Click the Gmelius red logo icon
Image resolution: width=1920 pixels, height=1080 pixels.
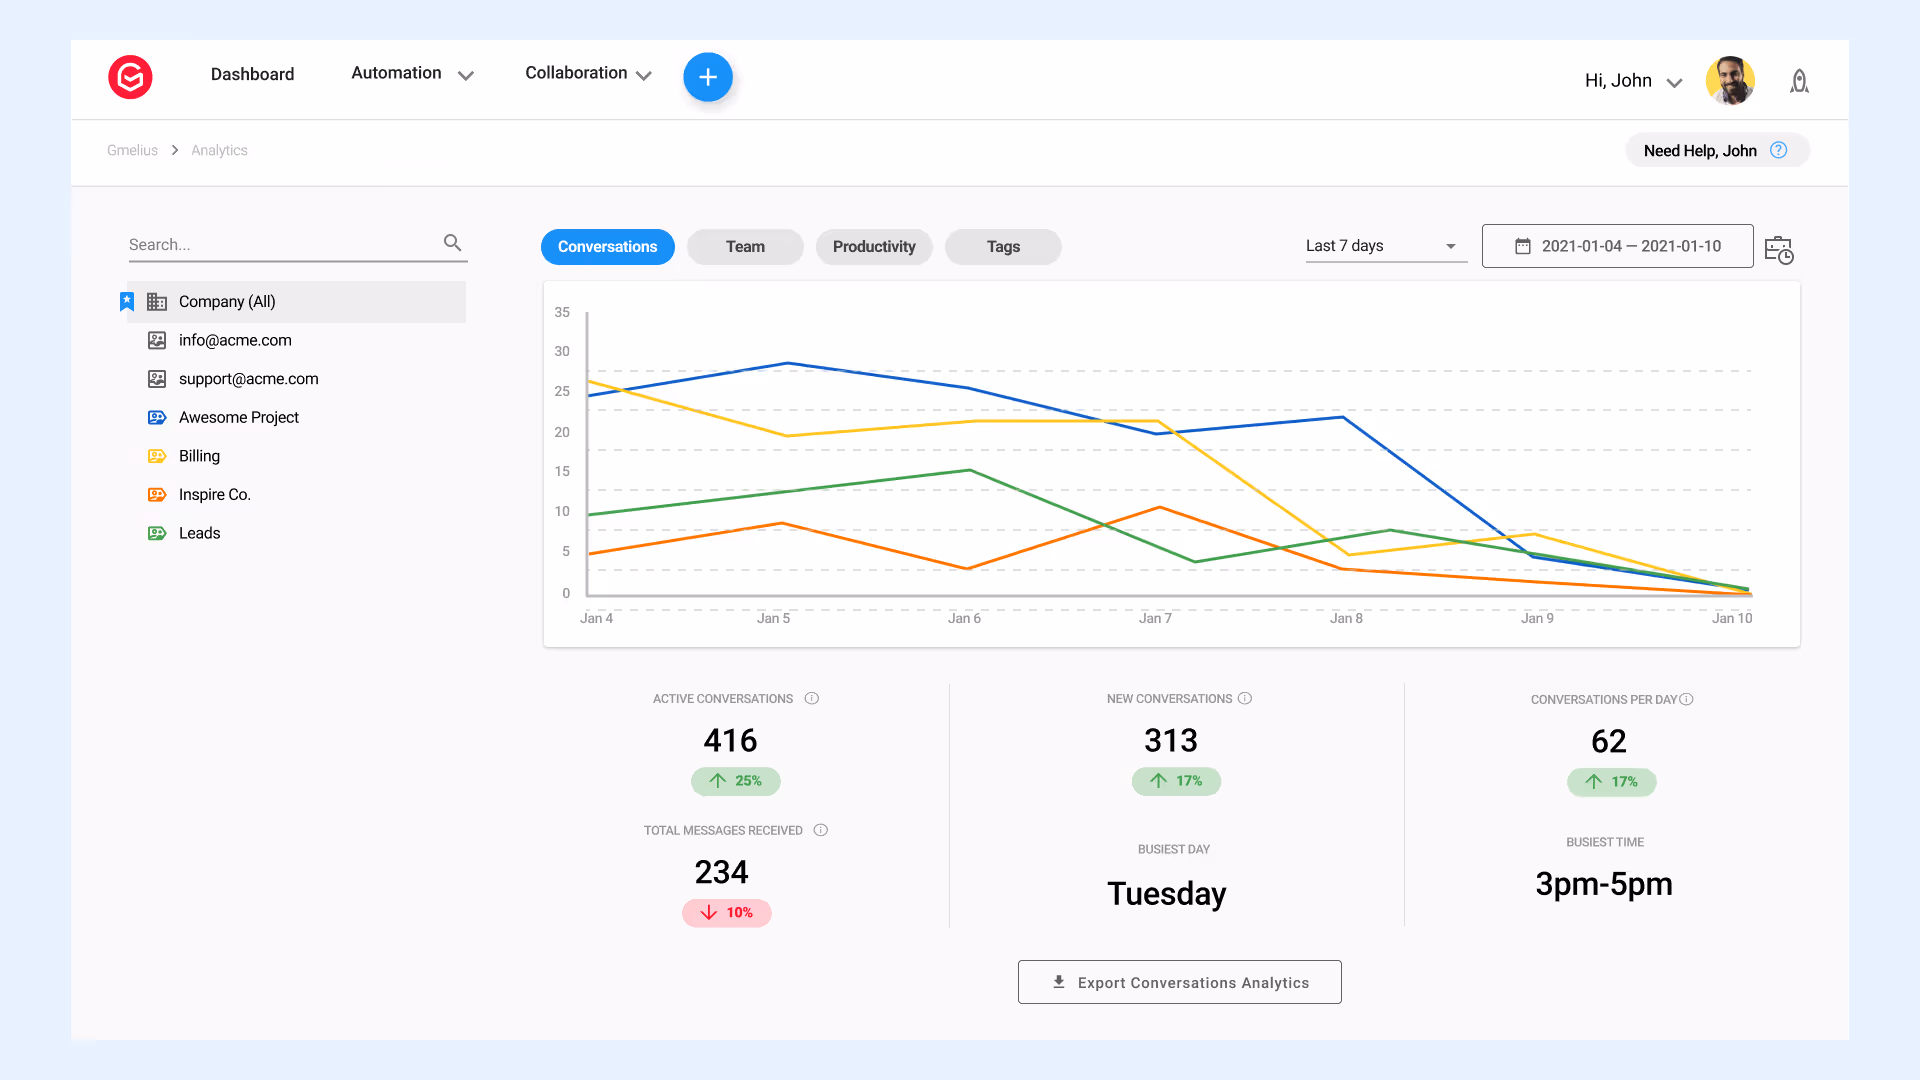click(130, 77)
